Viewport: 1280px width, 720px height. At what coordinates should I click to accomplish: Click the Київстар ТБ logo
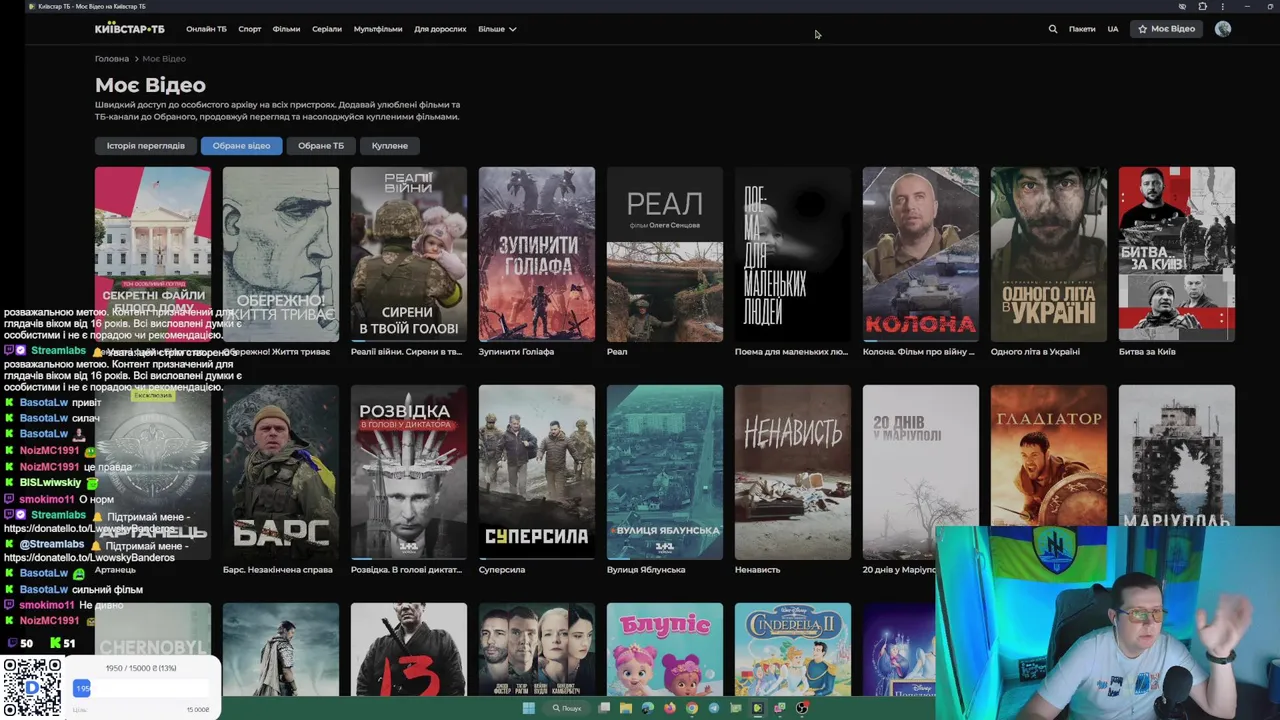click(130, 29)
